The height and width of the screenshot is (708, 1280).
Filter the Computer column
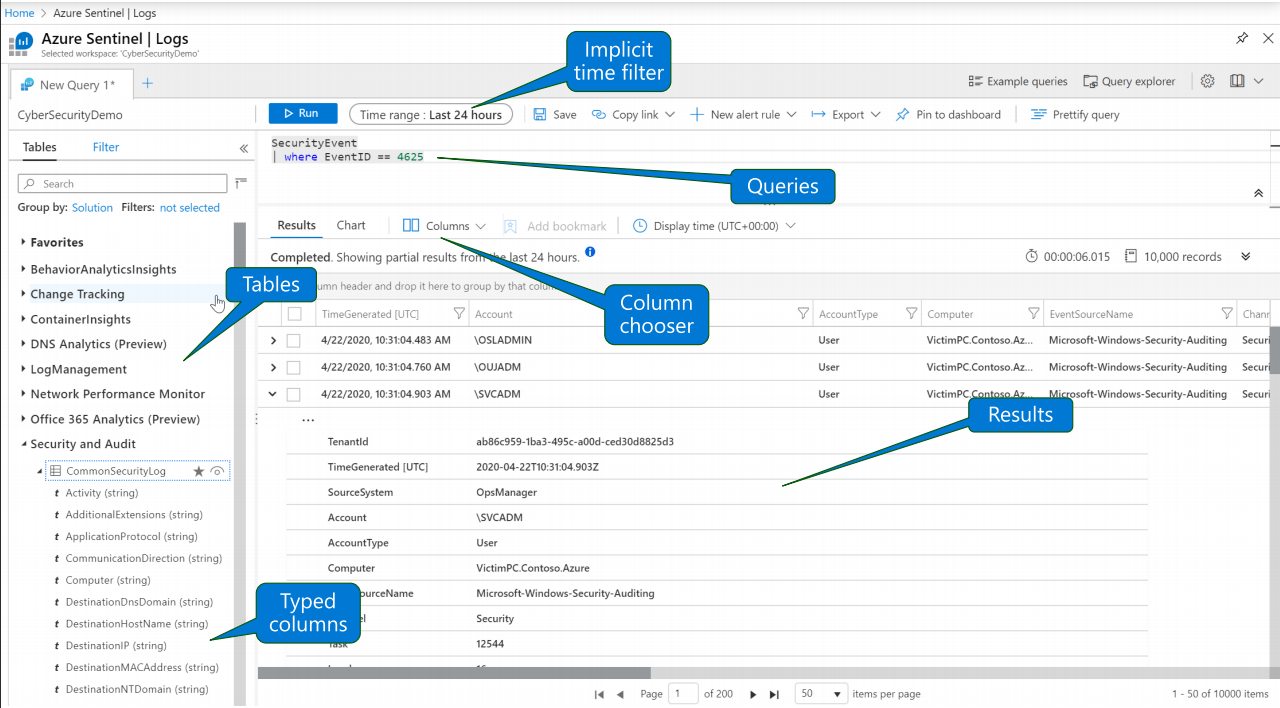click(1035, 314)
